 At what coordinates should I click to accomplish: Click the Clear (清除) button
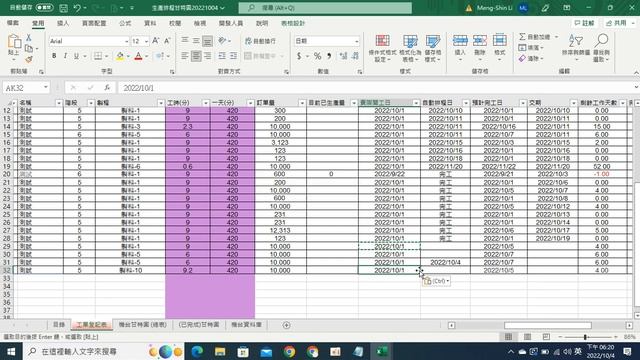(531, 59)
